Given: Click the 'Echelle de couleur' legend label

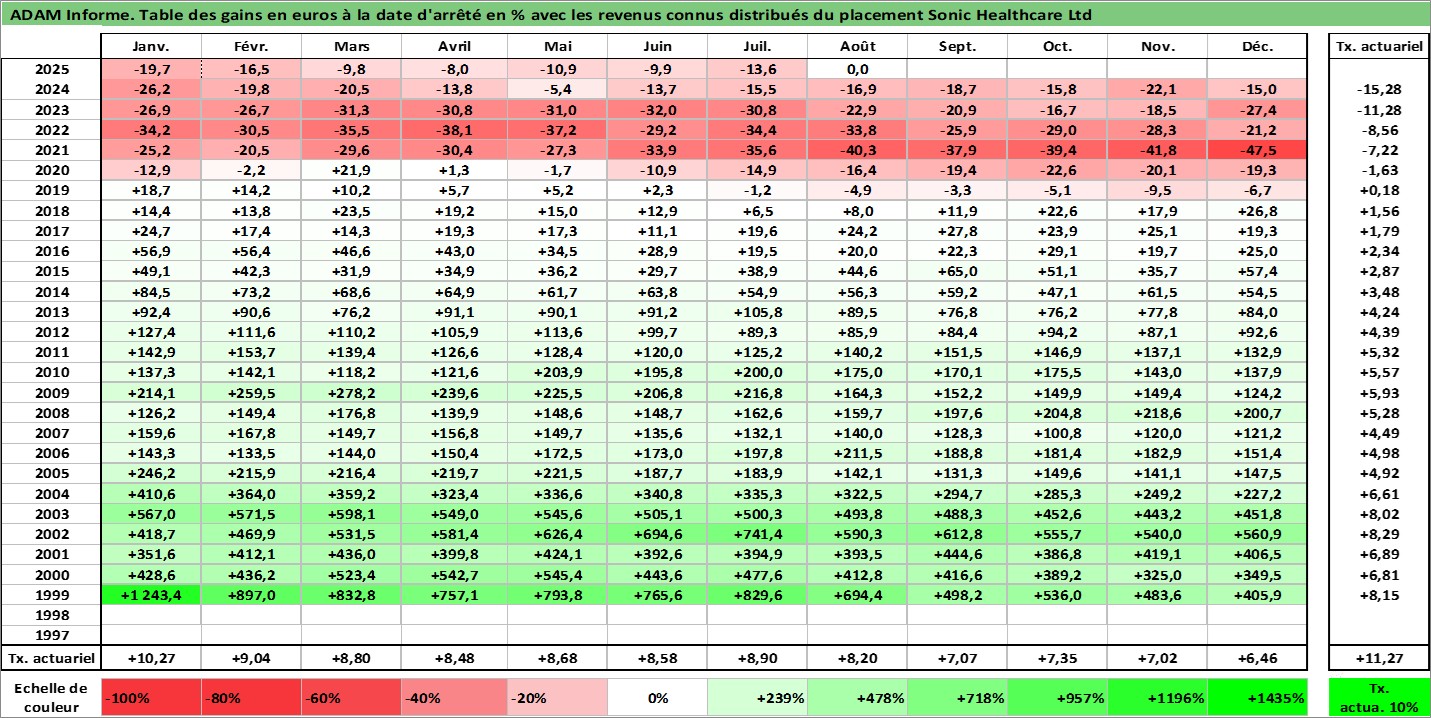Looking at the screenshot, I should coord(51,698).
